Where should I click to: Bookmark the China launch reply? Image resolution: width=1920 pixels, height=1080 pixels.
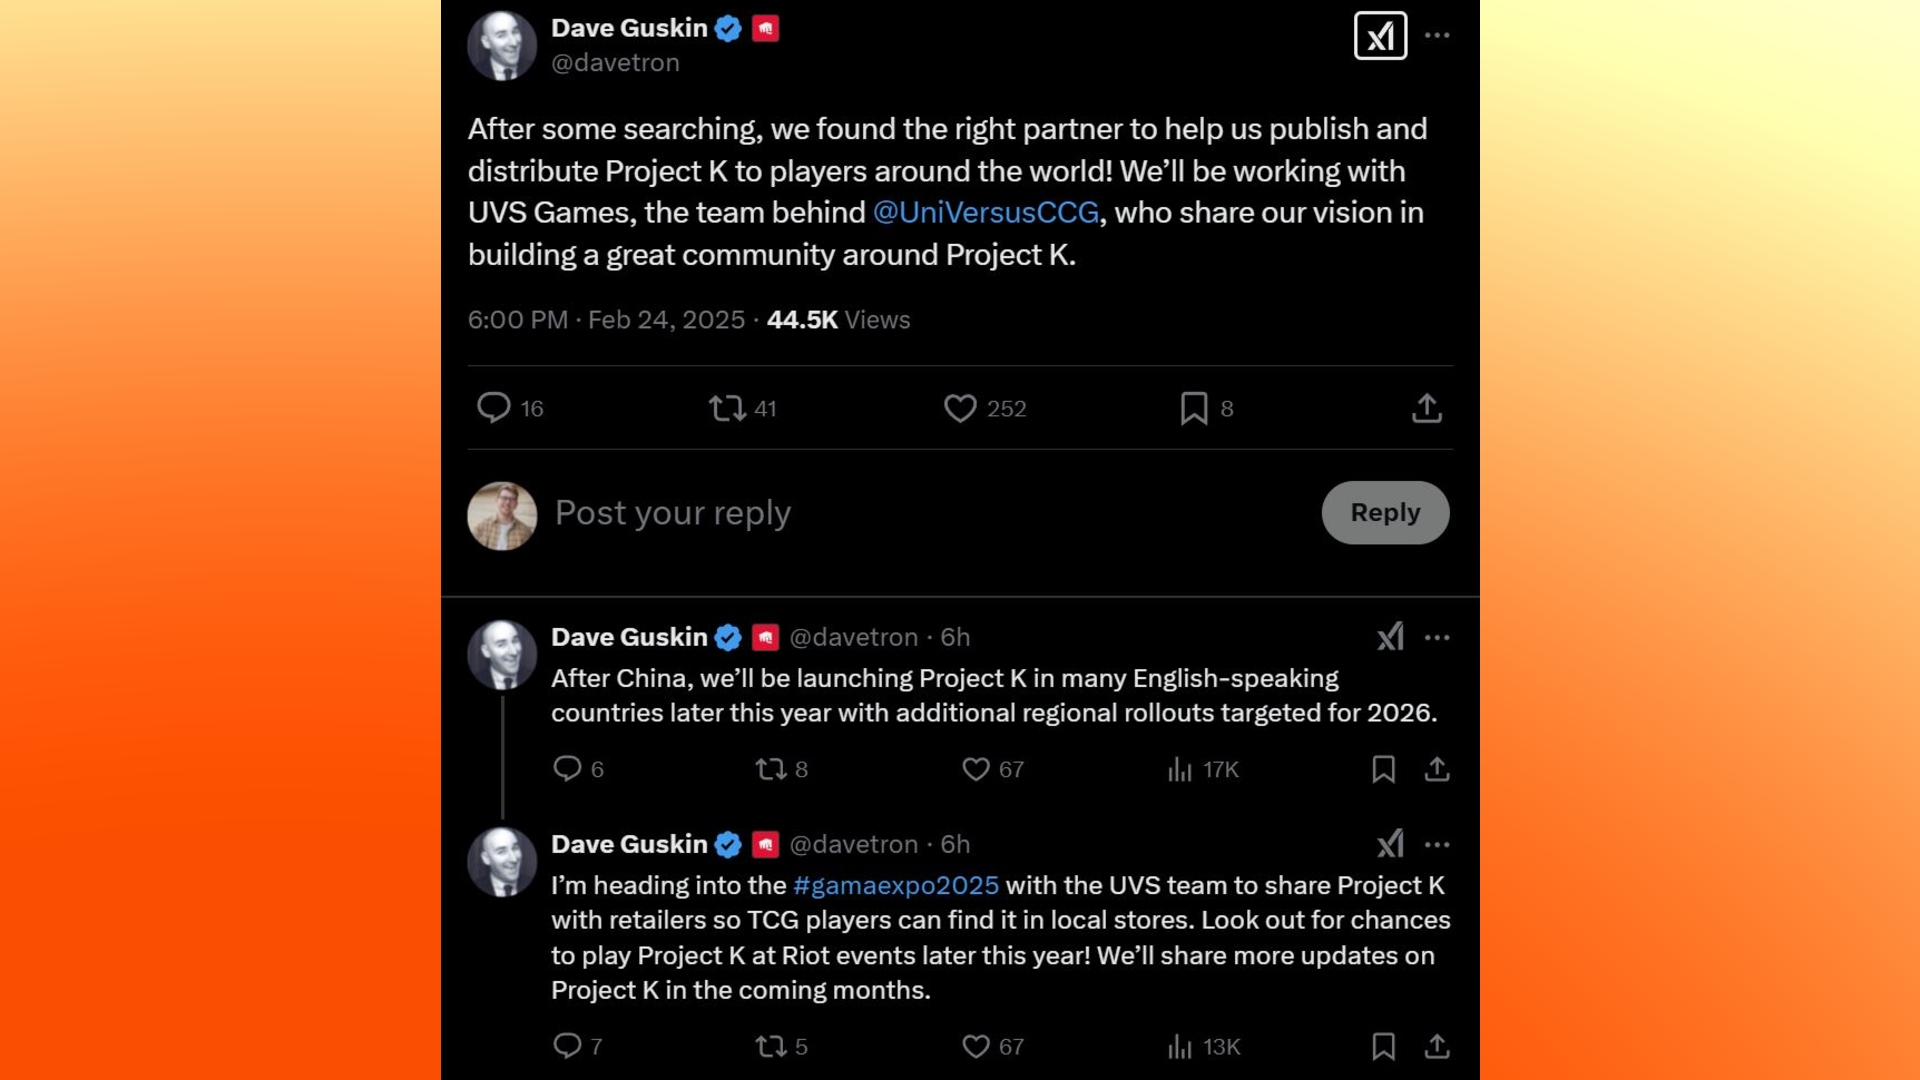(1384, 769)
